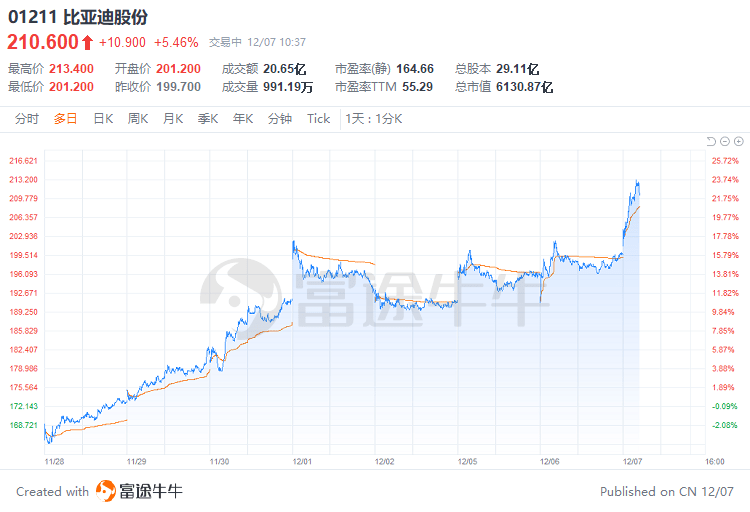Image resolution: width=750 pixels, height=512 pixels.
Task: Click the 最高价 value 213.400
Action: [x=71, y=69]
